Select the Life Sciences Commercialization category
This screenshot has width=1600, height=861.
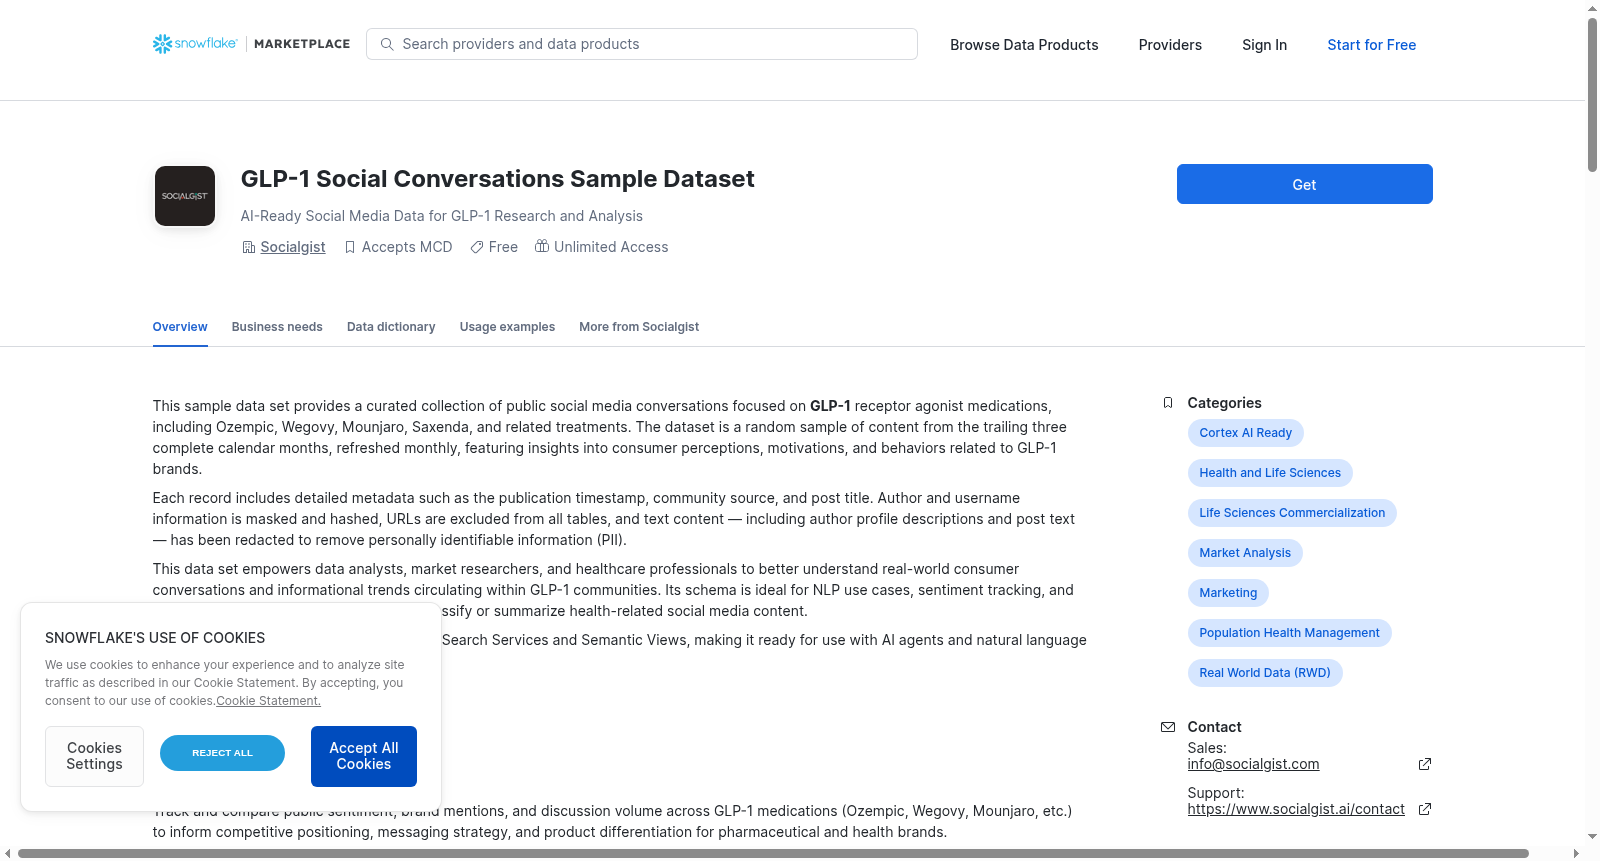[x=1292, y=513]
